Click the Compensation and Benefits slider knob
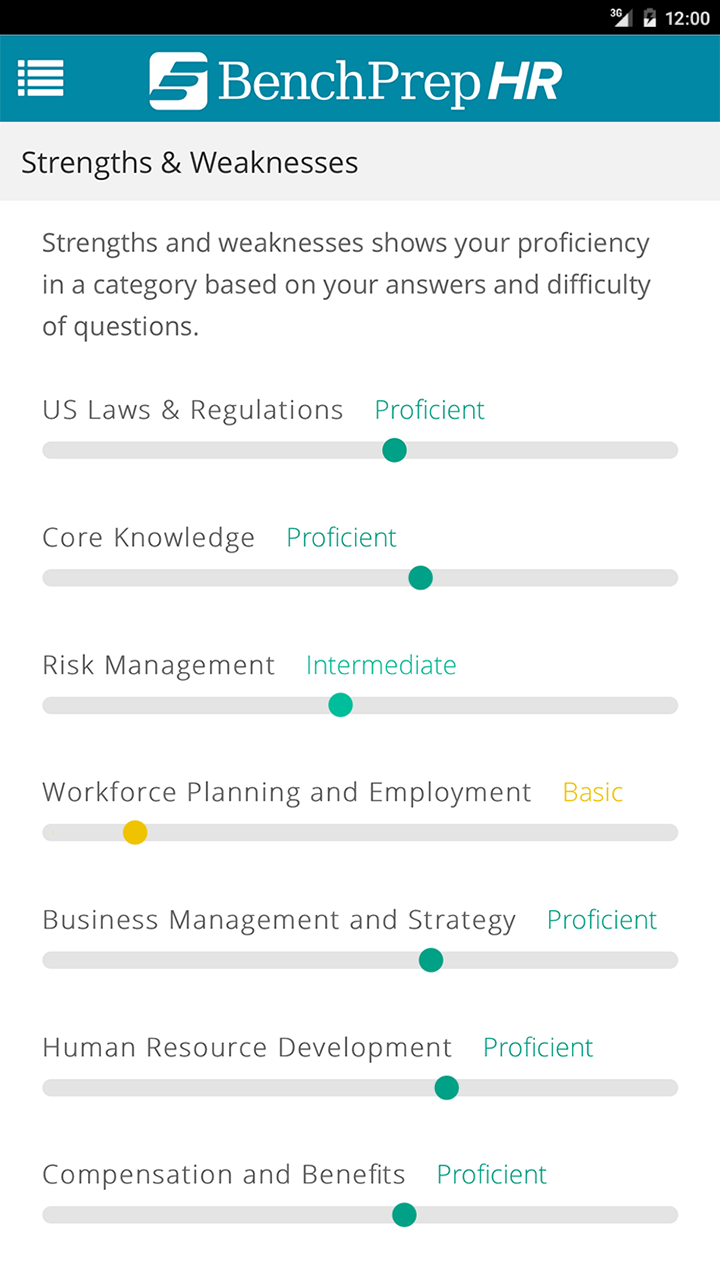720x1280 pixels. pyautogui.click(x=404, y=1215)
